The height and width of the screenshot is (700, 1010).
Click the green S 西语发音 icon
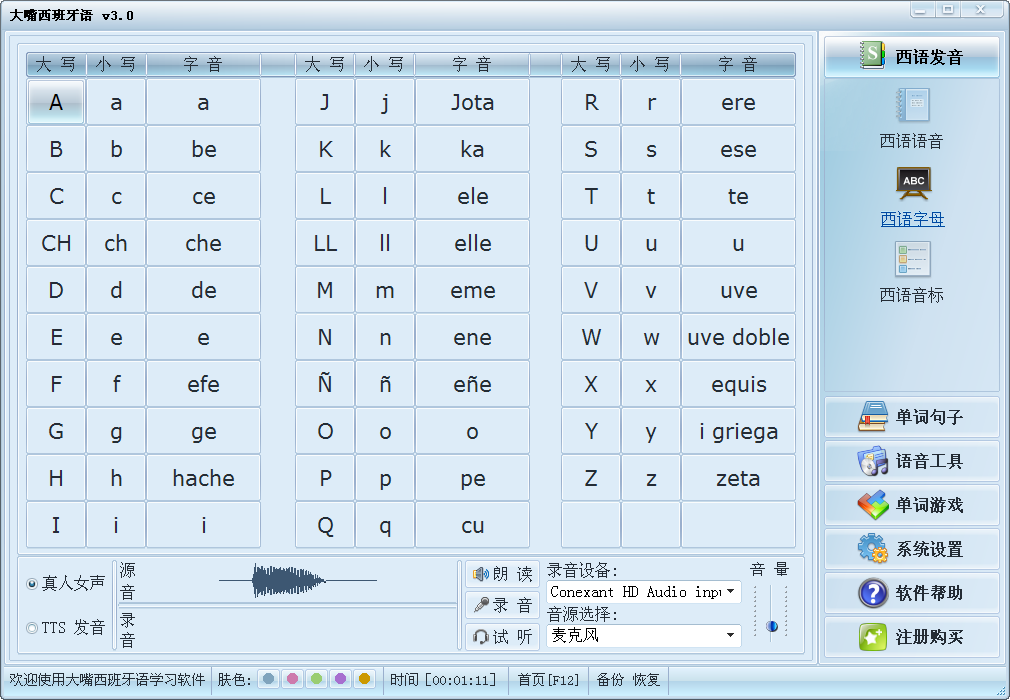(873, 55)
